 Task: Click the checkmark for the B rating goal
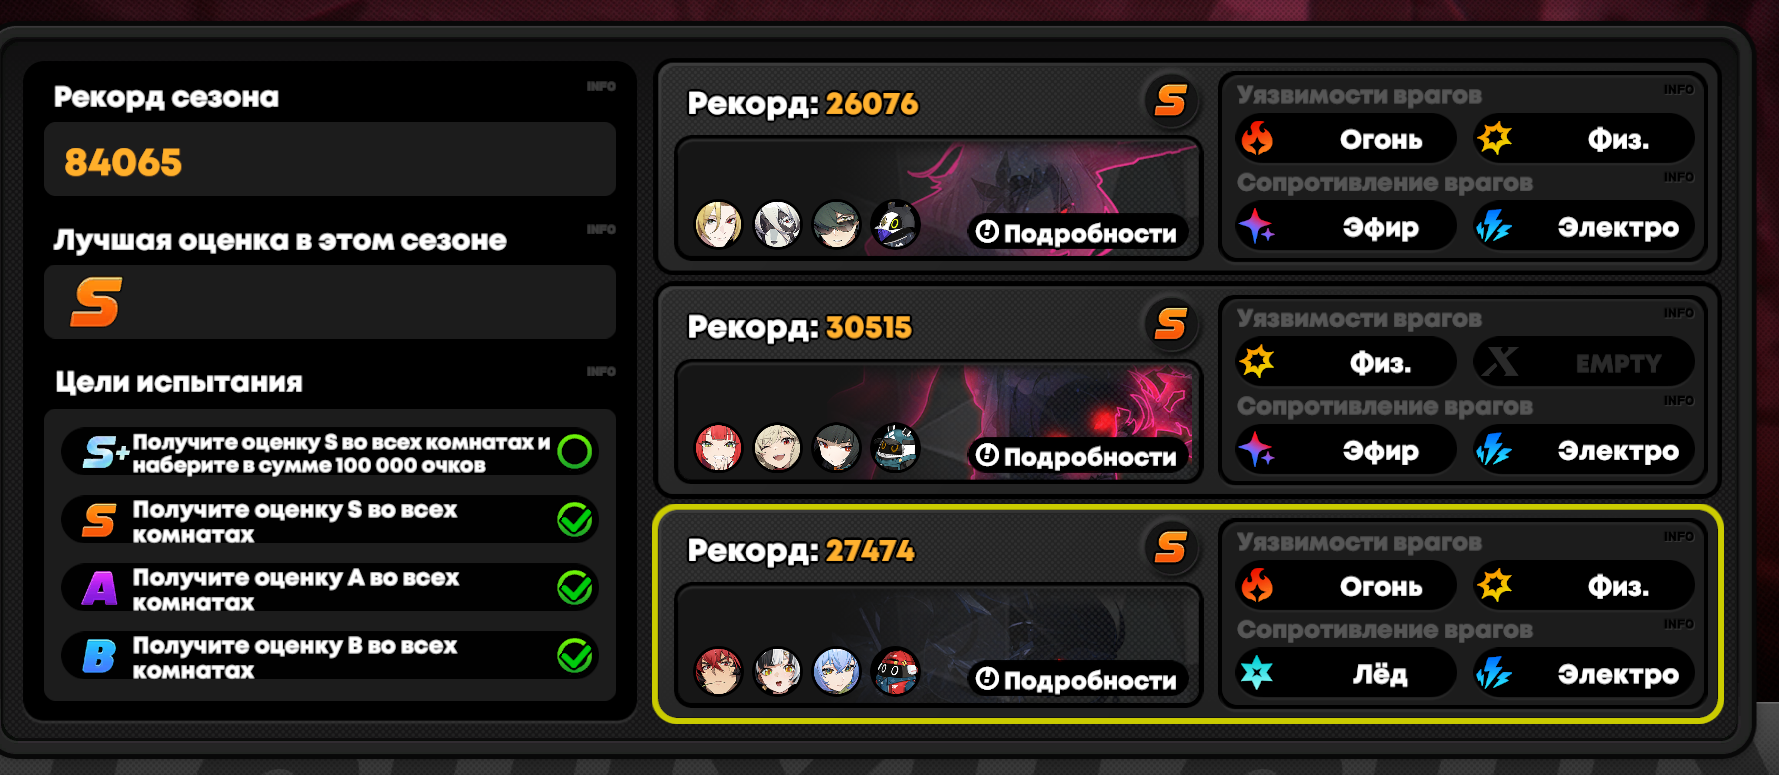pyautogui.click(x=575, y=656)
